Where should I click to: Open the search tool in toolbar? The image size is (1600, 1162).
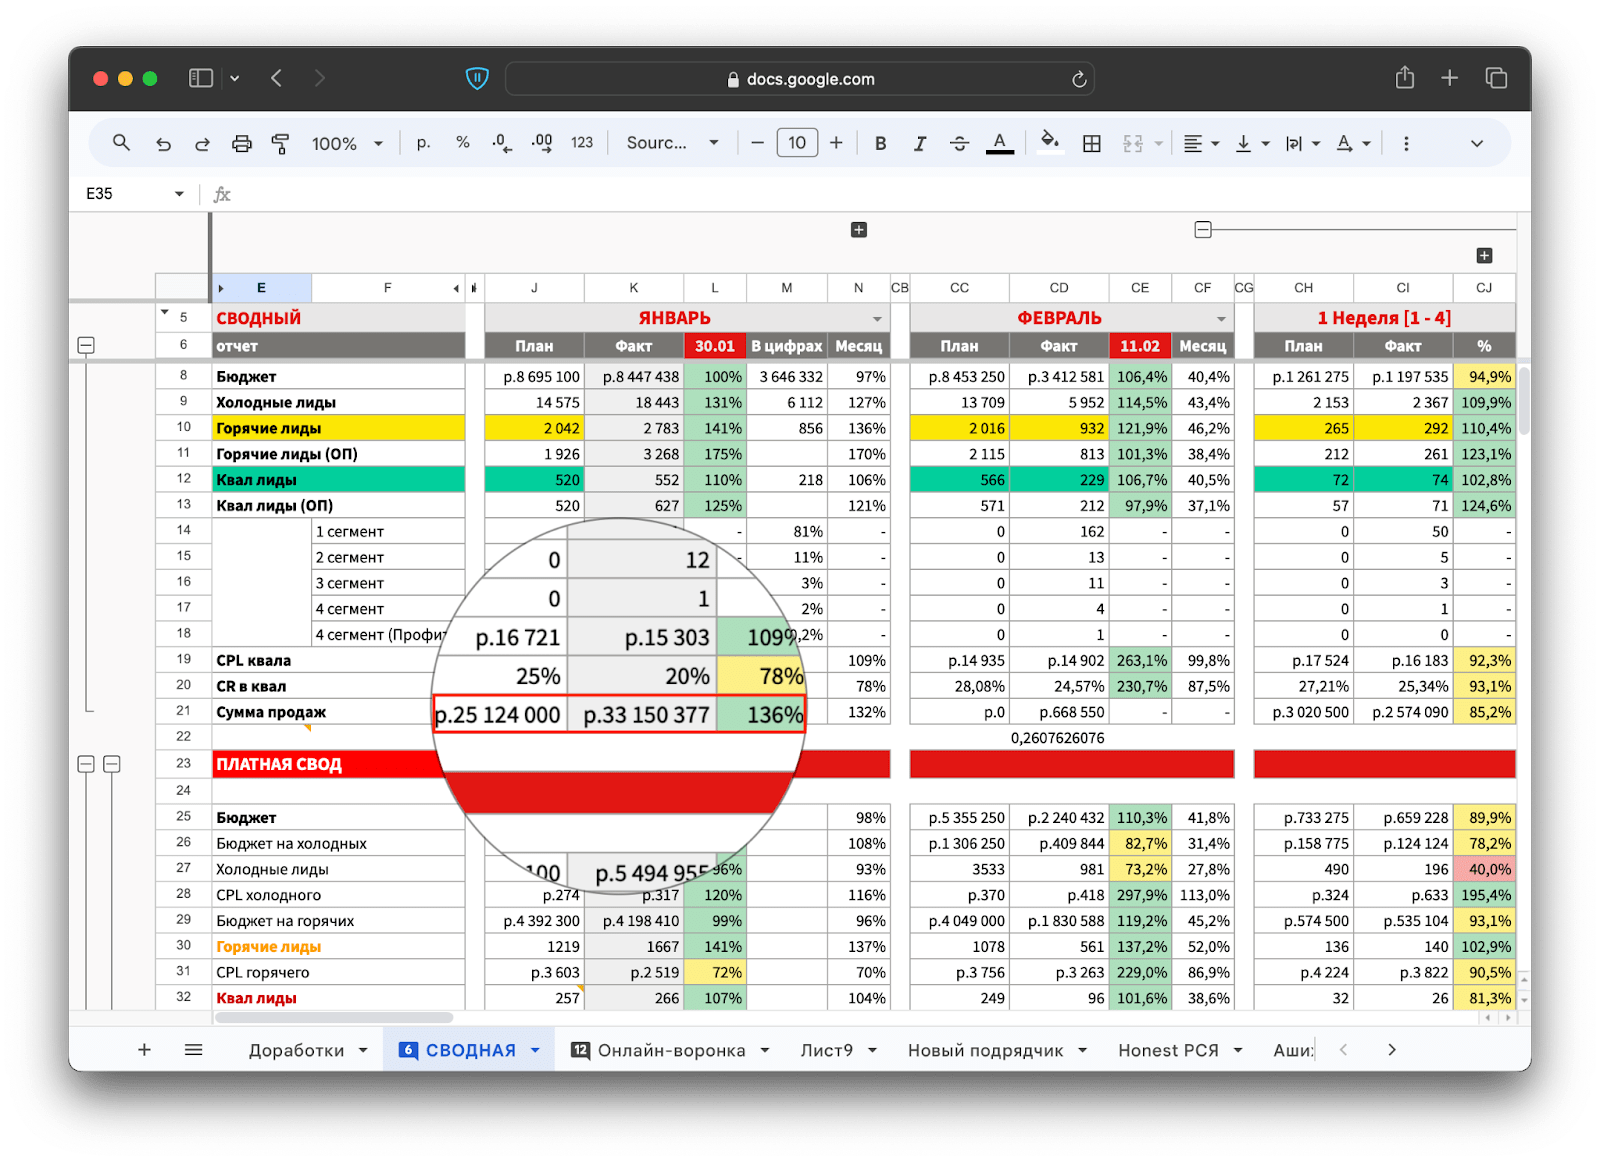(121, 143)
